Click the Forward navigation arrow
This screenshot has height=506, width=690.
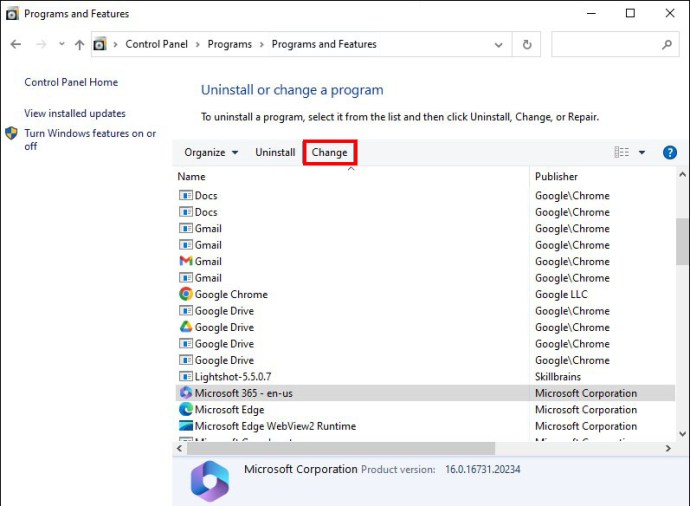pos(41,44)
